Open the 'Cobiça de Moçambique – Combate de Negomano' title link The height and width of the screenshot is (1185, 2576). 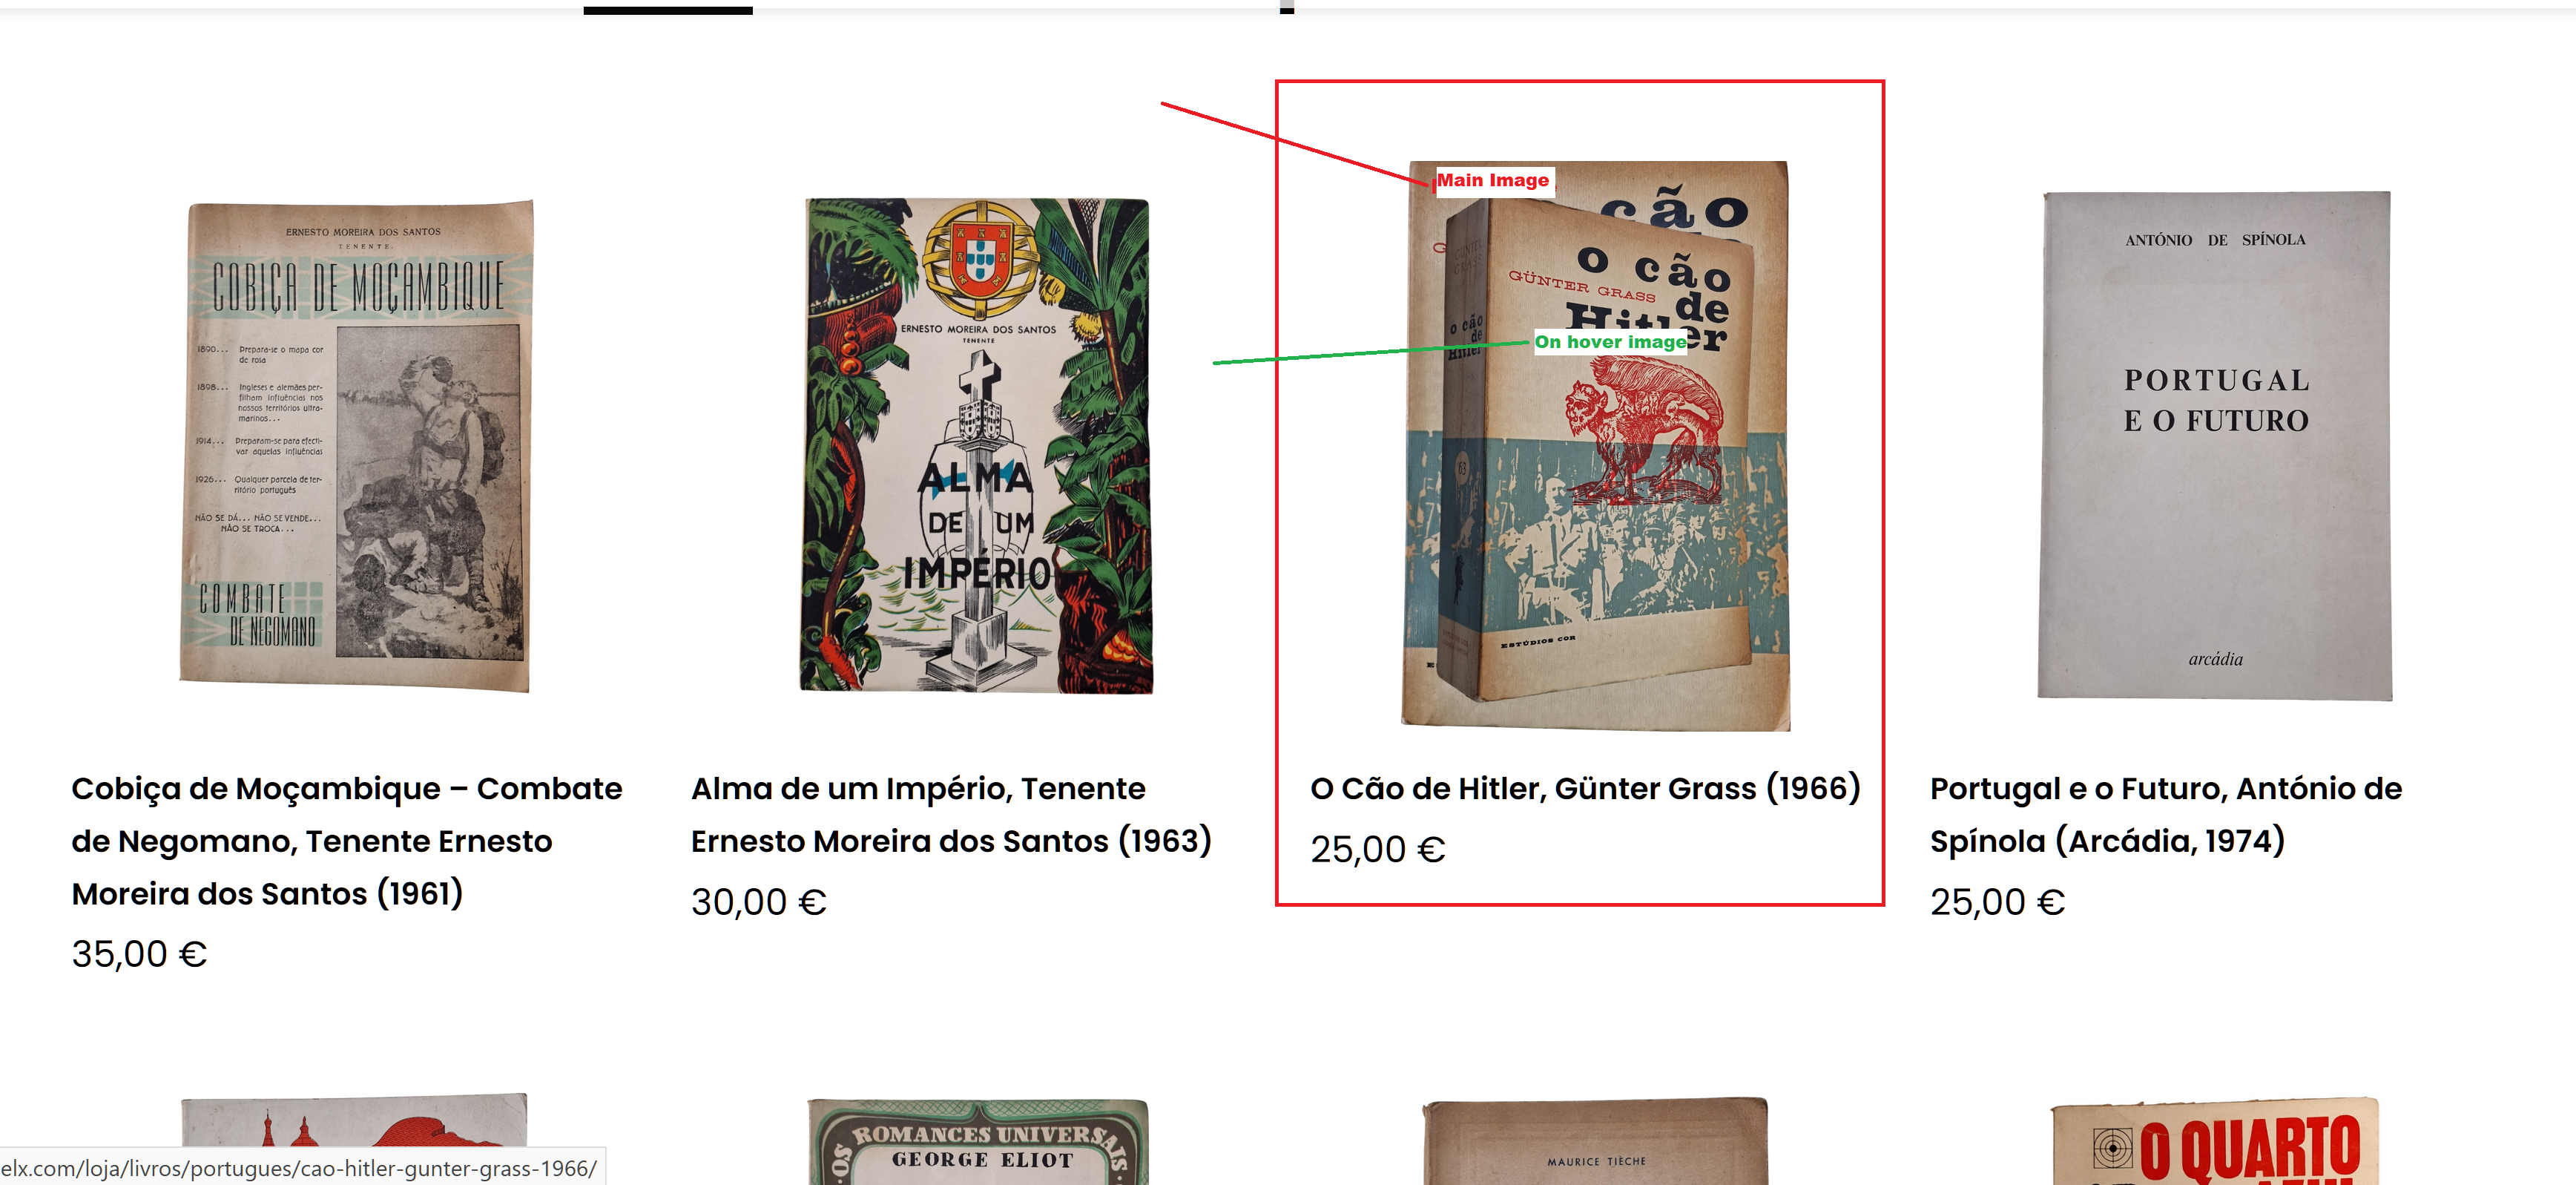347,841
